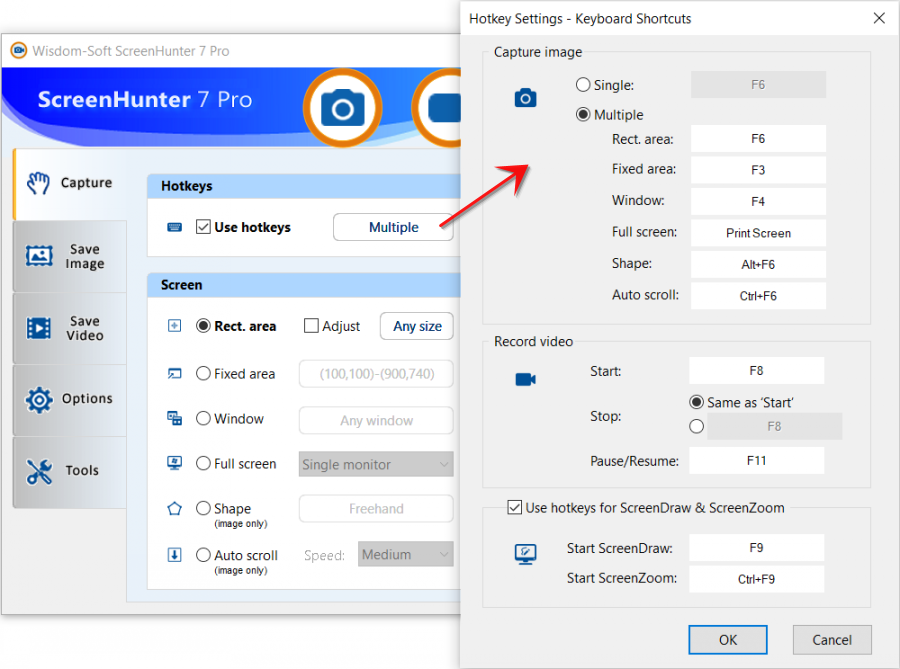
Task: Select the custom Stop hotkey radio button
Action: [696, 426]
